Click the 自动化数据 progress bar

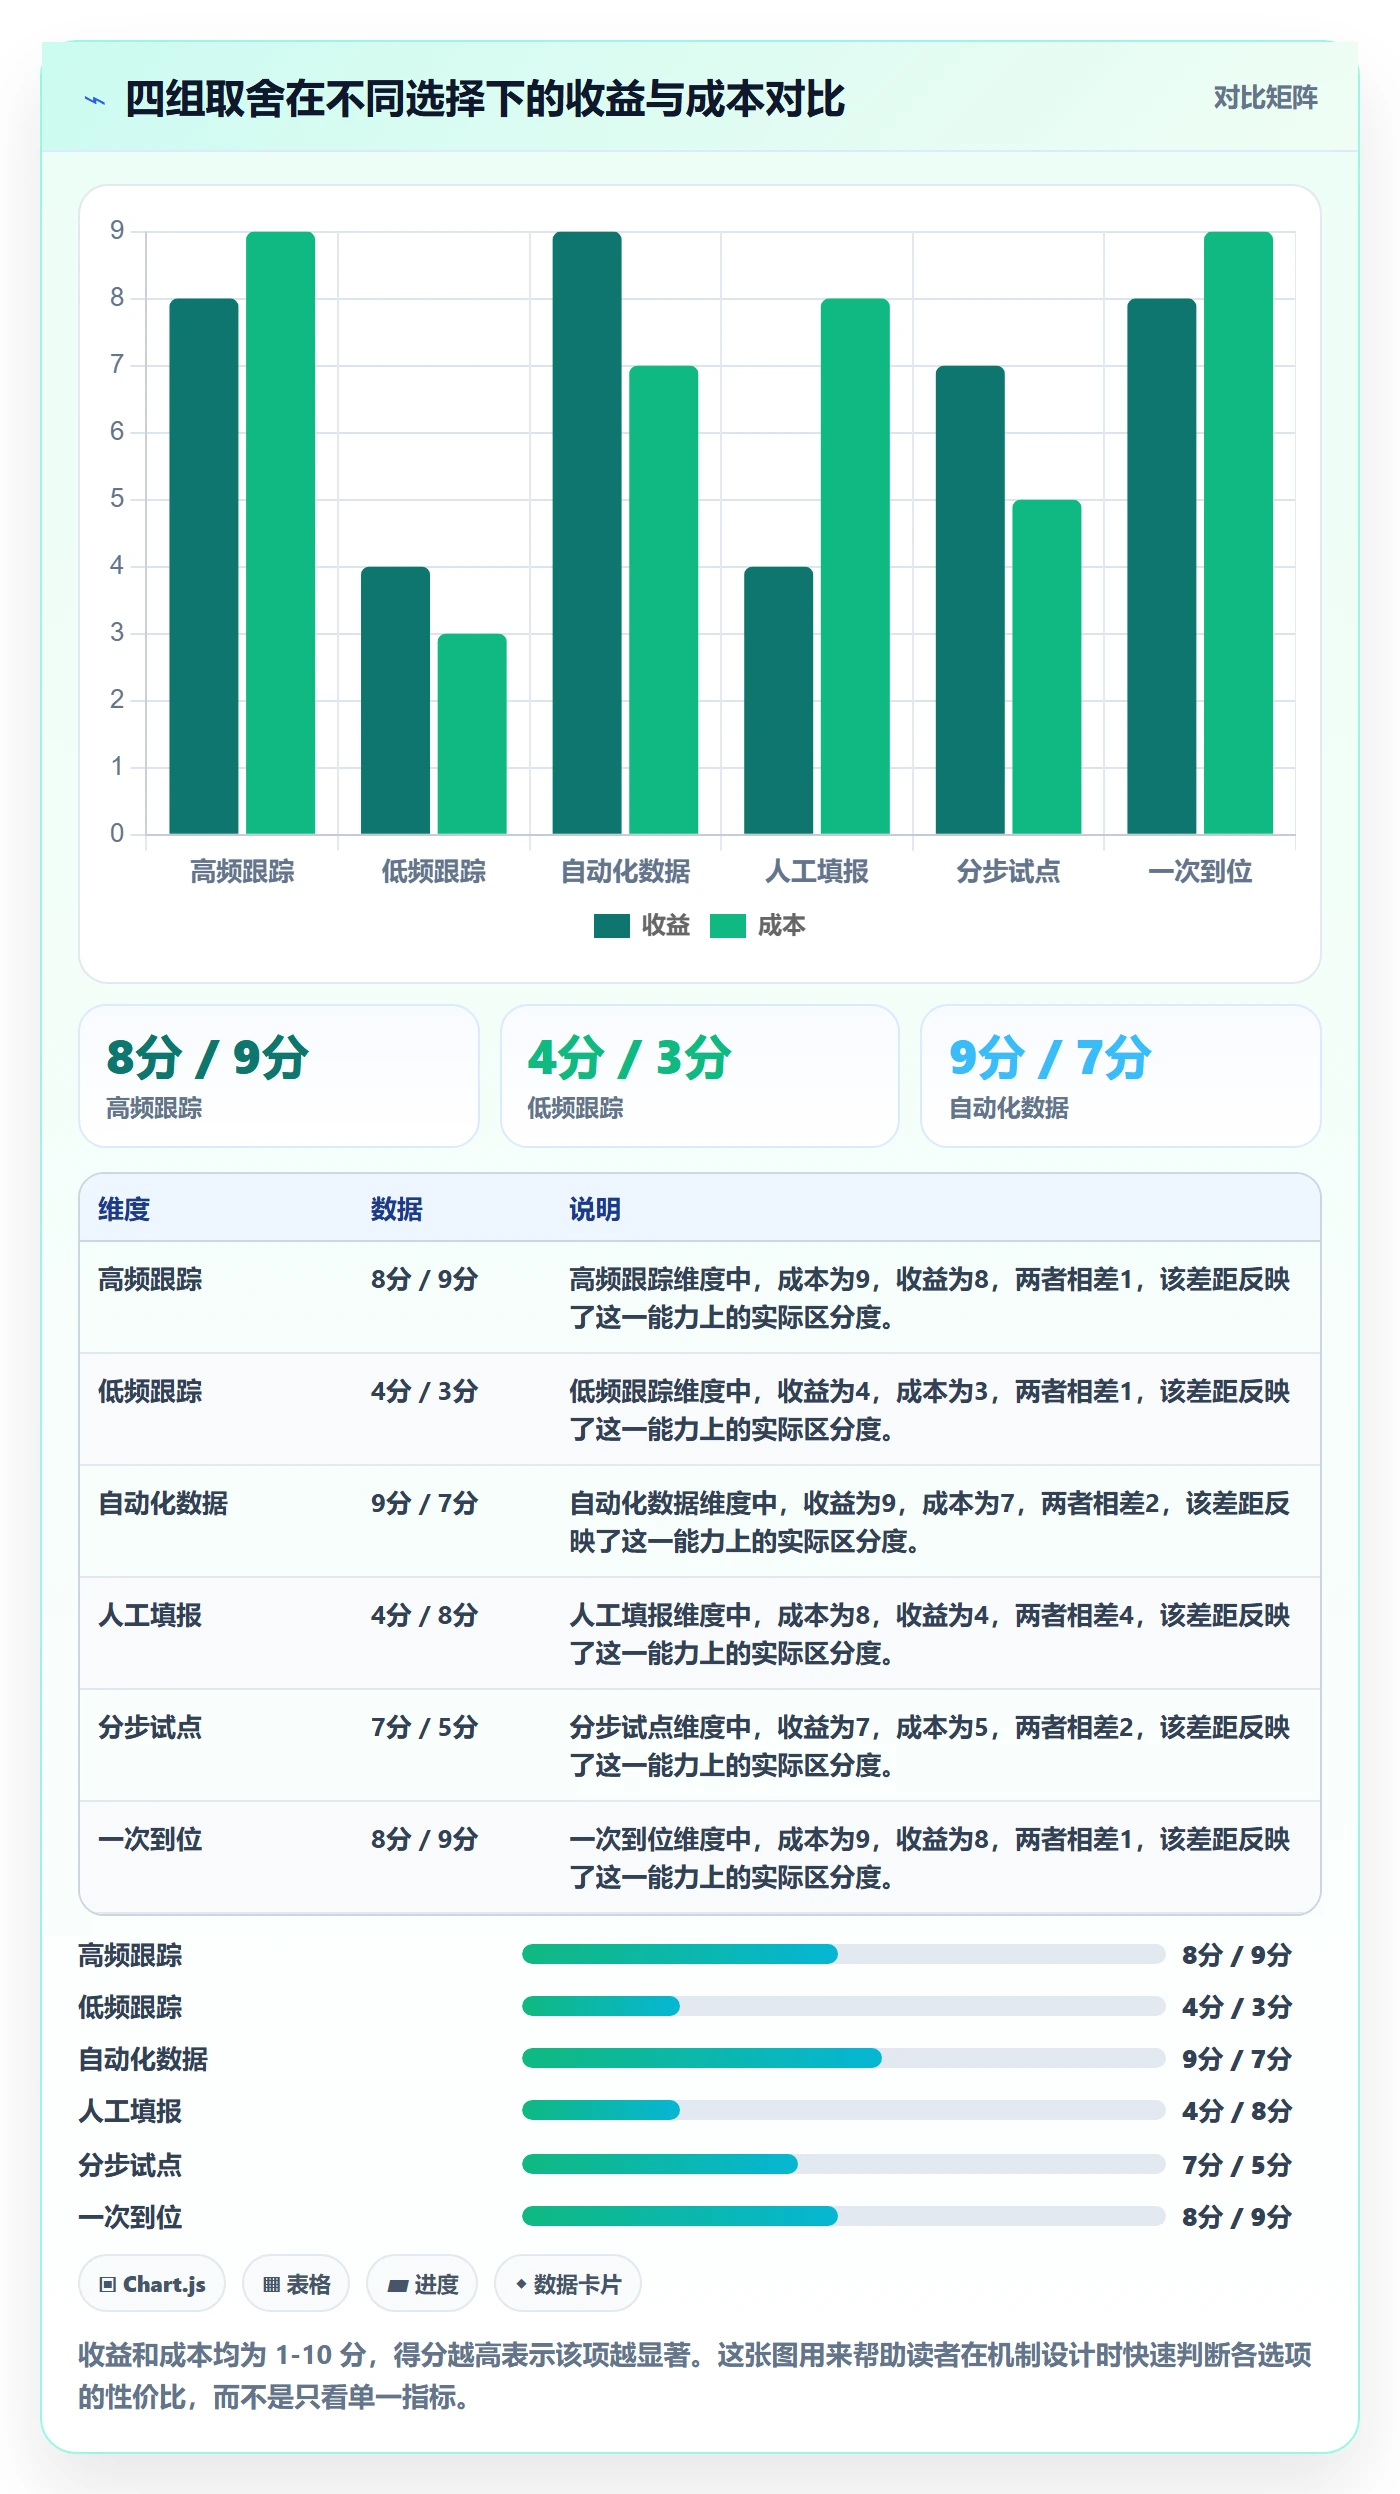pyautogui.click(x=843, y=2058)
